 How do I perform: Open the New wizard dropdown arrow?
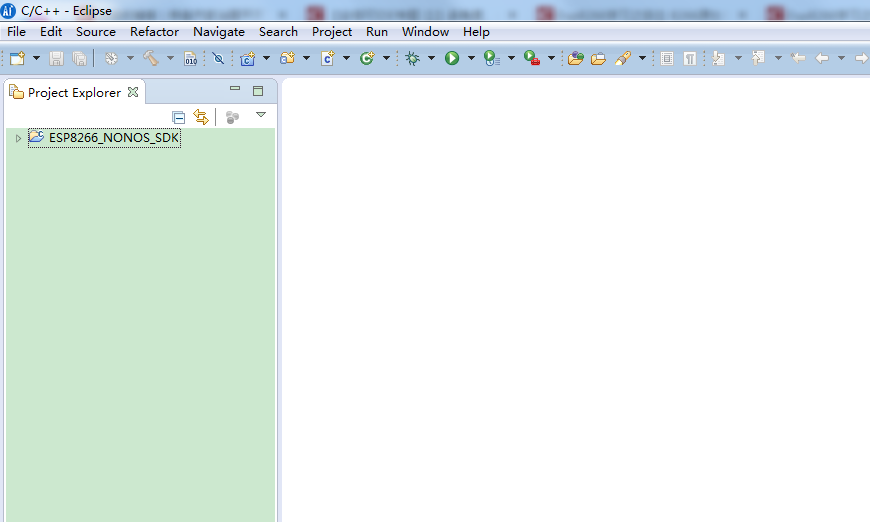pos(37,58)
